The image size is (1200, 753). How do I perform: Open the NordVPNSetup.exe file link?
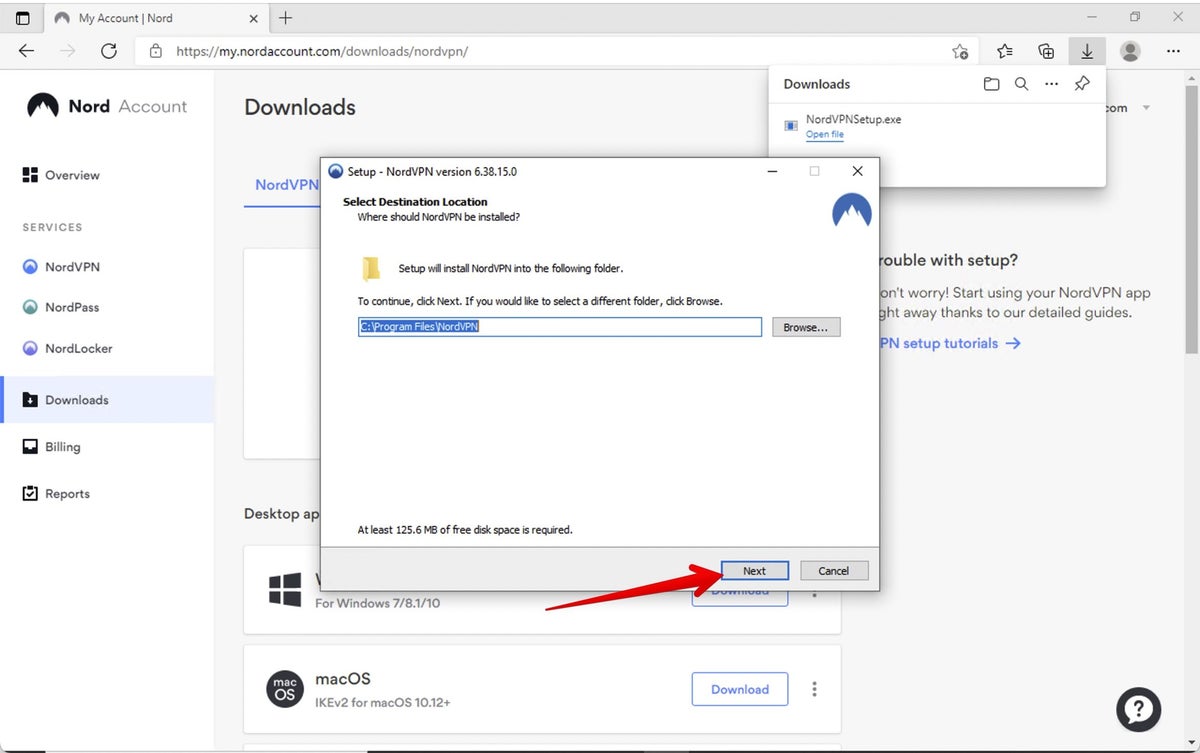(x=825, y=134)
